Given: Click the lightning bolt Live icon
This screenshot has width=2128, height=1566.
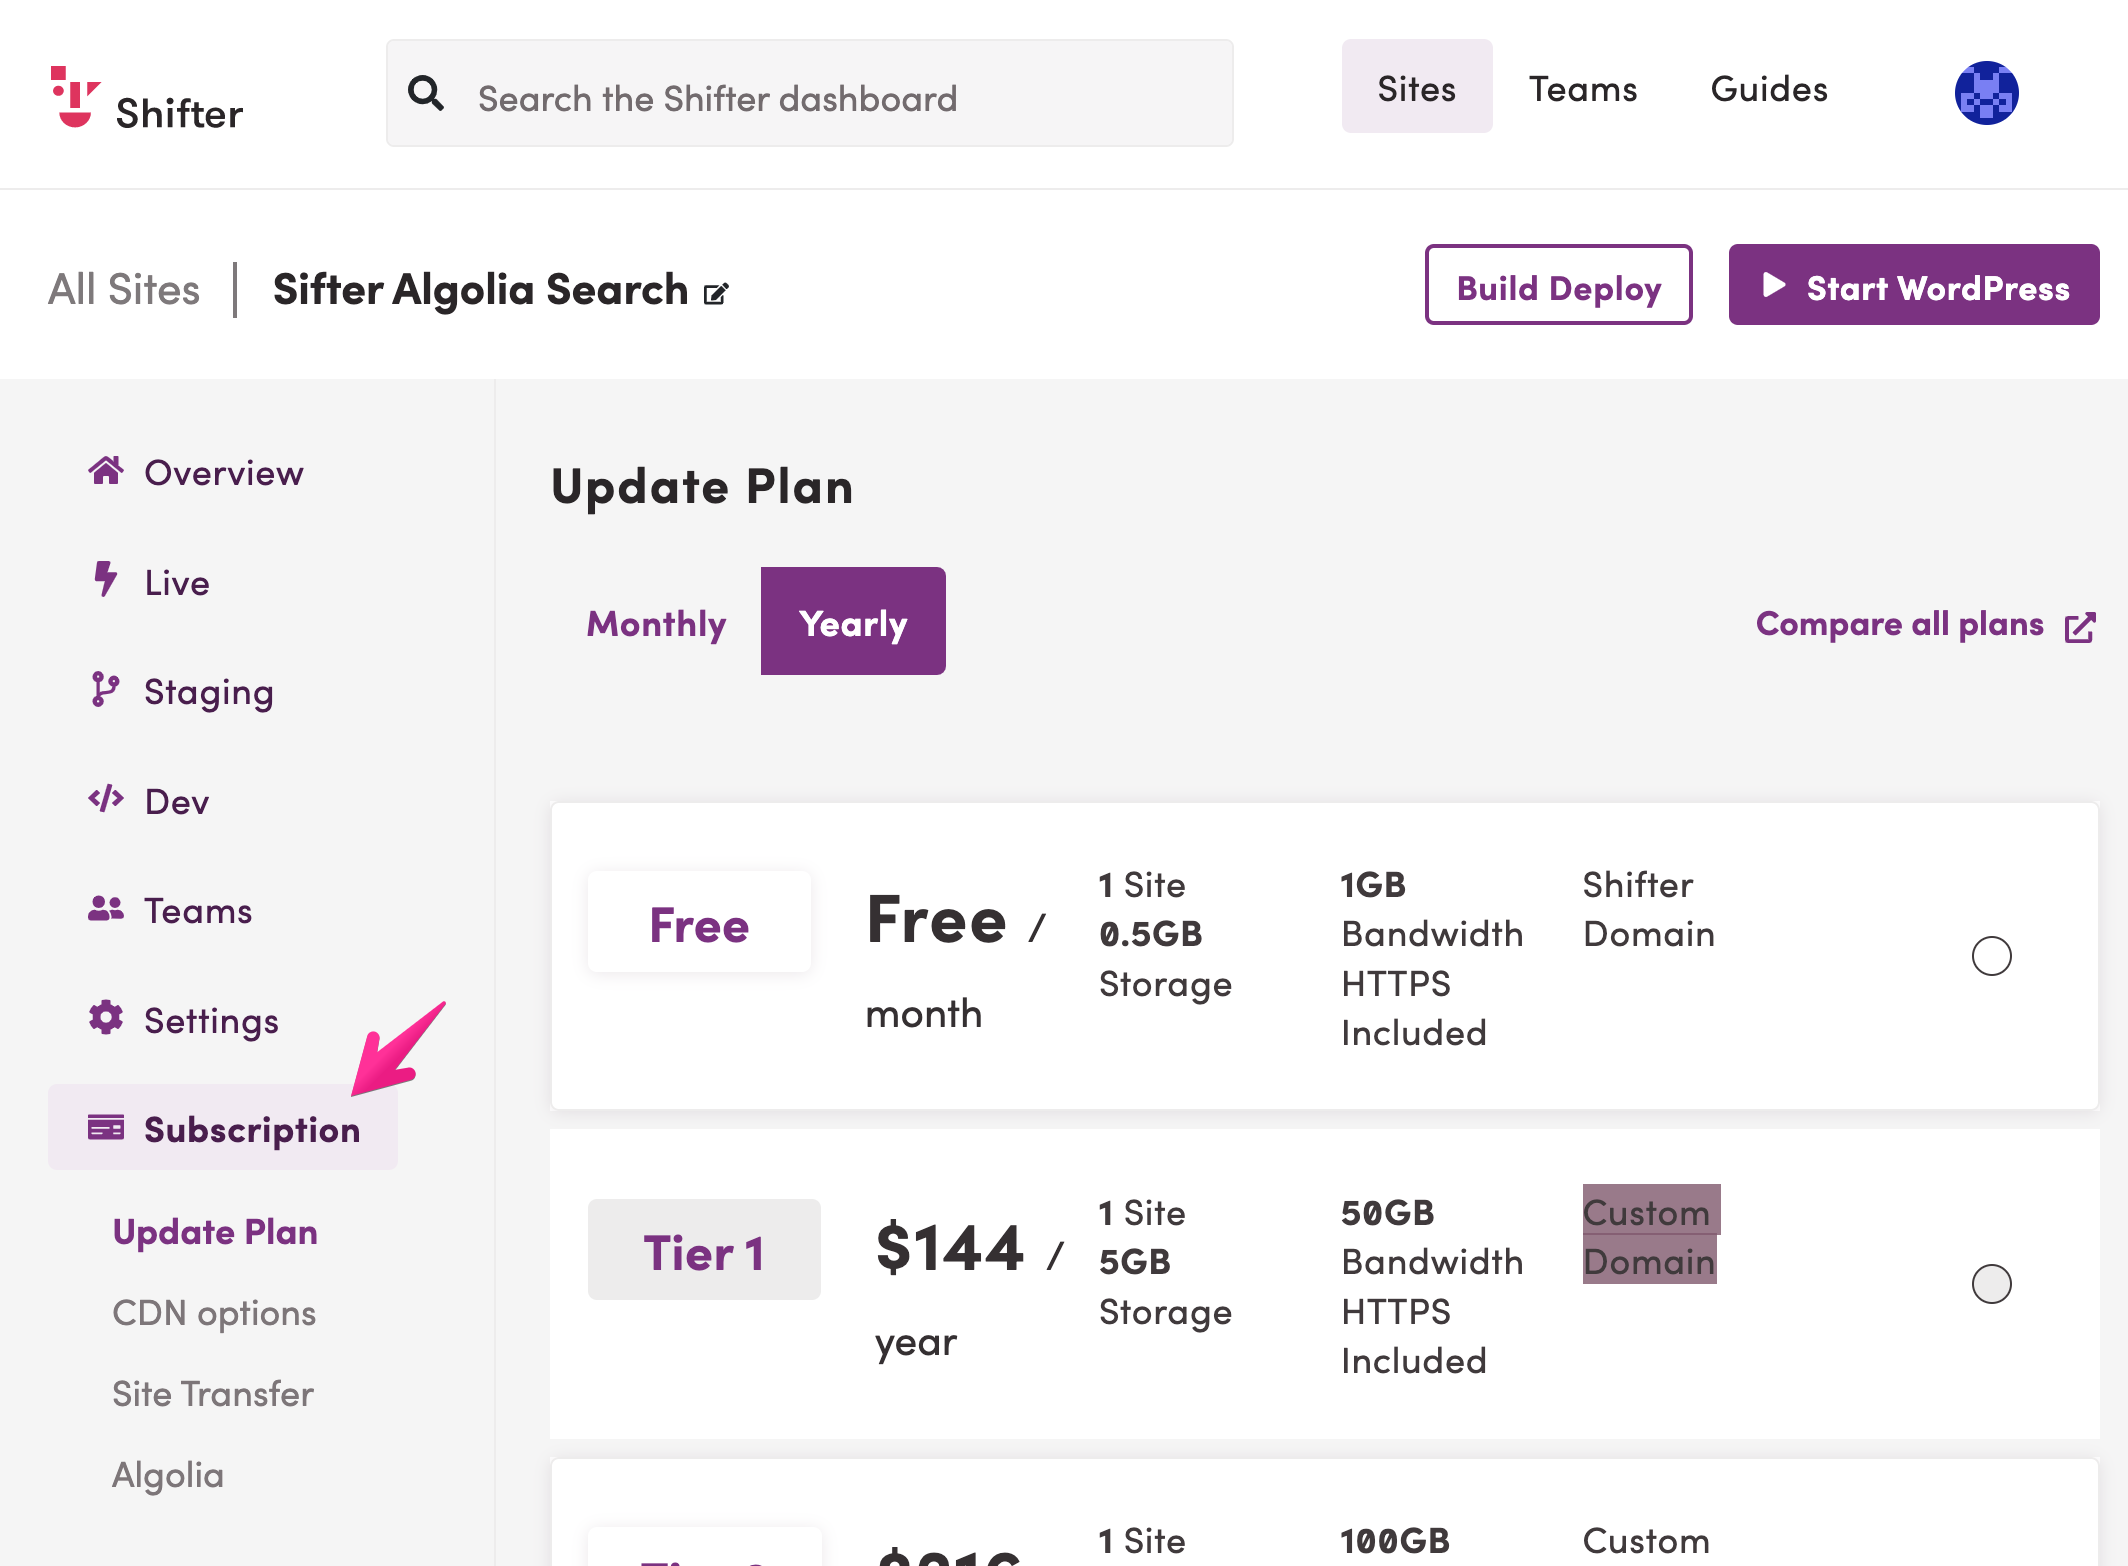Looking at the screenshot, I should pyautogui.click(x=105, y=580).
